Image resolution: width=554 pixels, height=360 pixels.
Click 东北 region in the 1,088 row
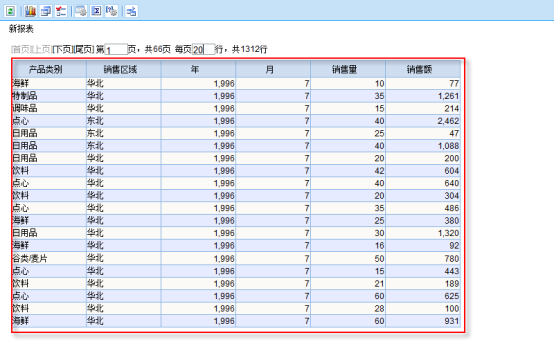124,146
